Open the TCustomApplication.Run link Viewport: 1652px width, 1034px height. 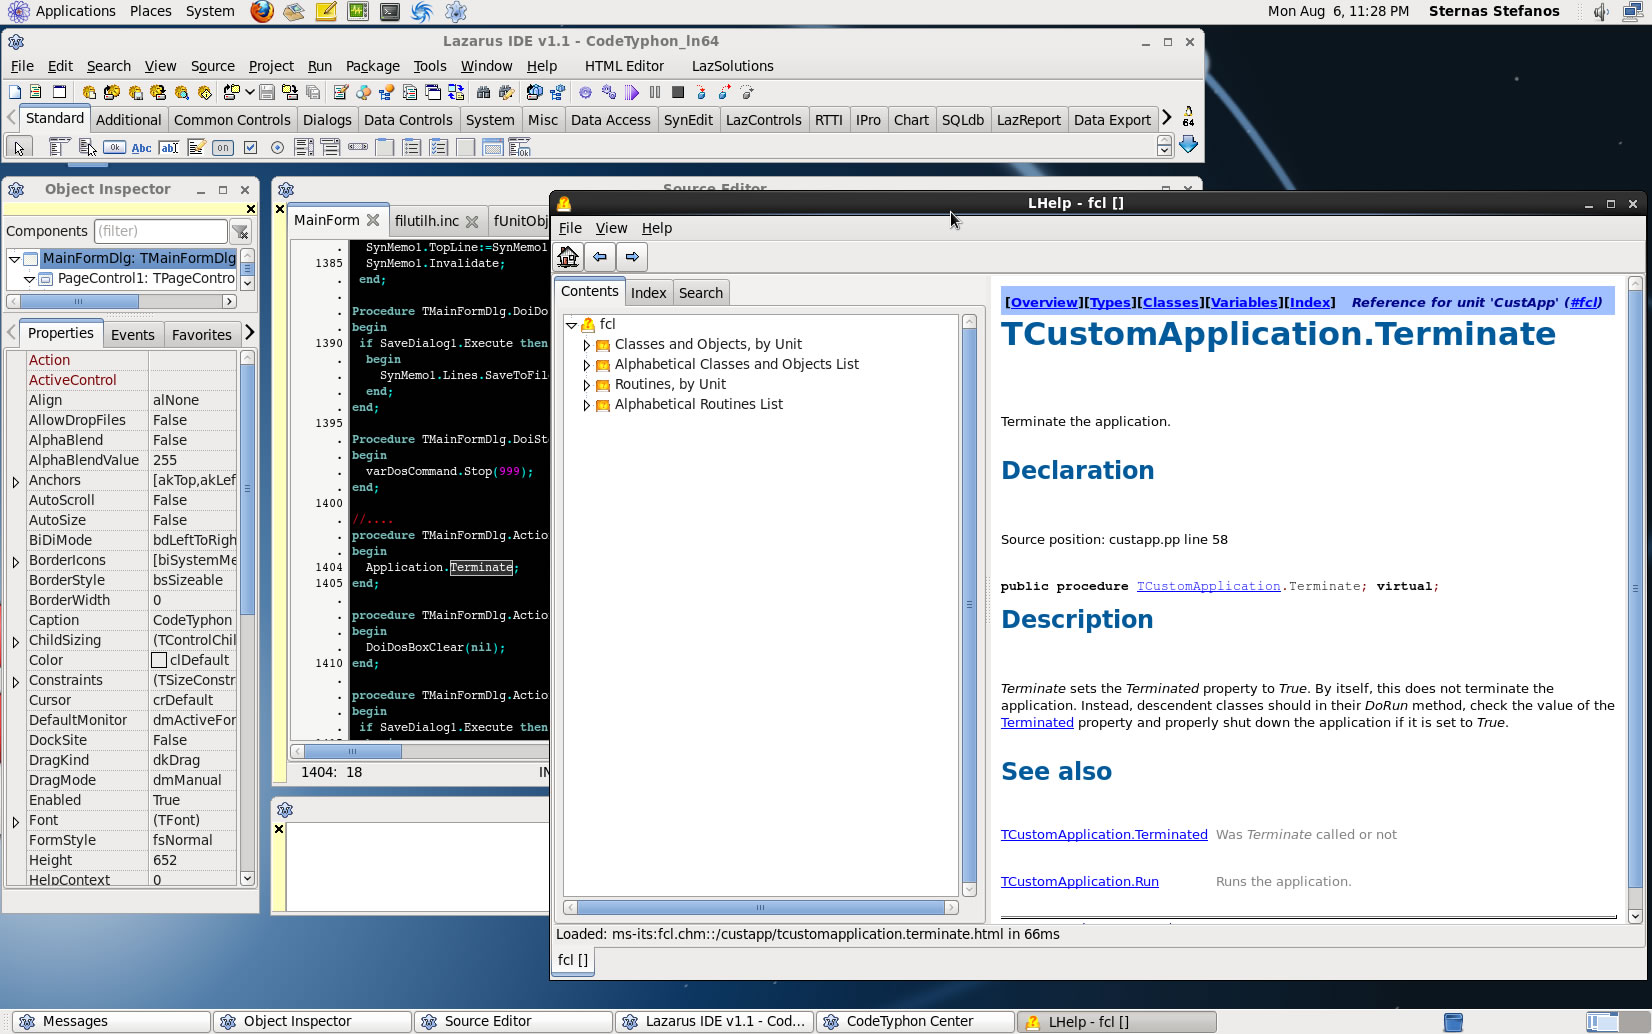click(1080, 881)
